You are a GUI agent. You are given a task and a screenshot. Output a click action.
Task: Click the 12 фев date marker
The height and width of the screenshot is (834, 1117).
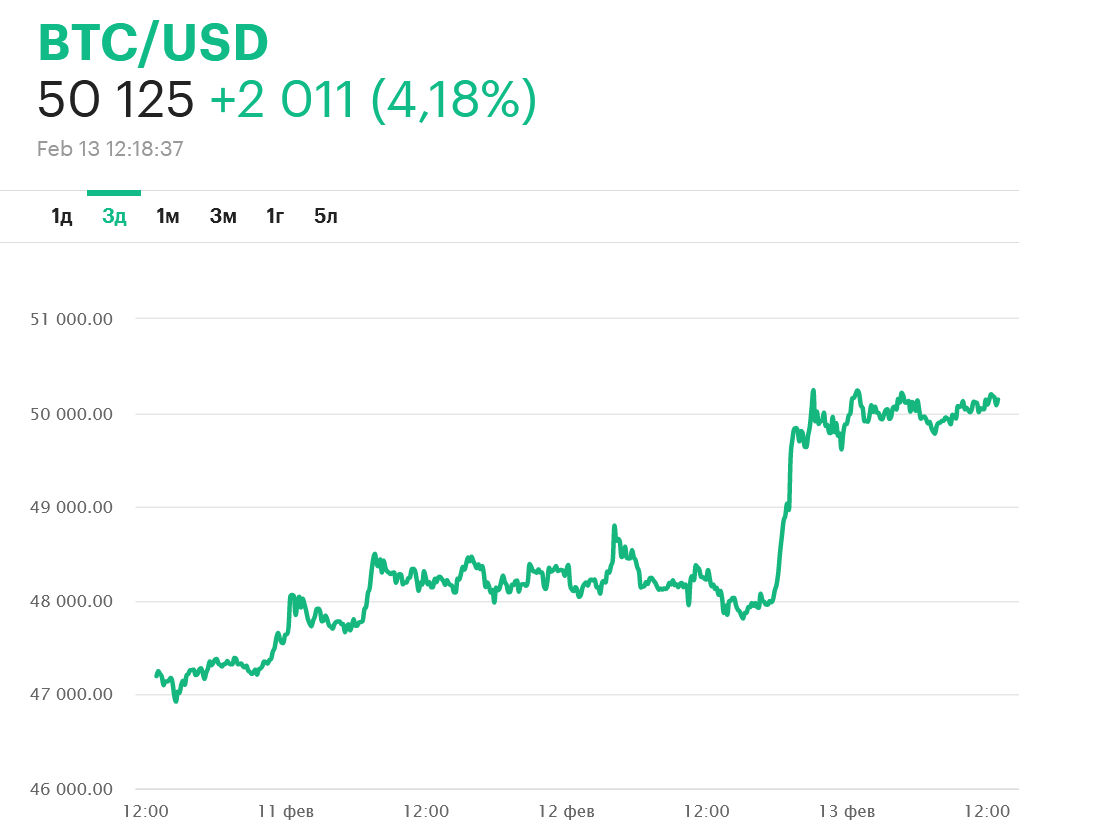(x=566, y=811)
